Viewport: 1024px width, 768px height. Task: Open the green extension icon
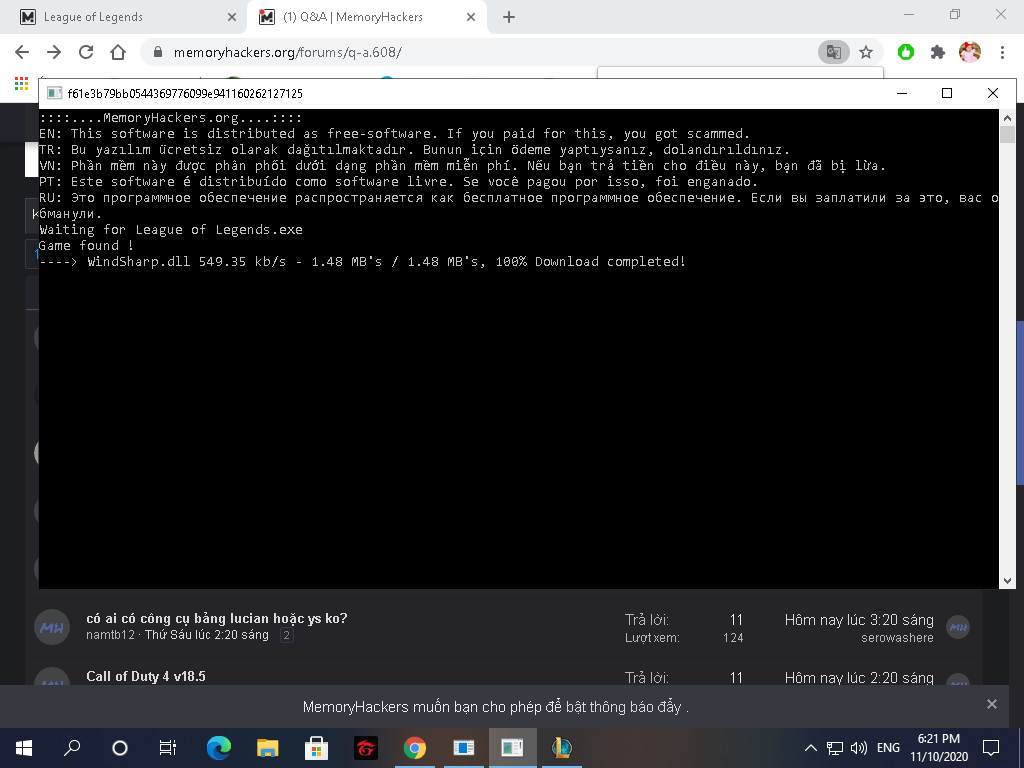coord(906,52)
